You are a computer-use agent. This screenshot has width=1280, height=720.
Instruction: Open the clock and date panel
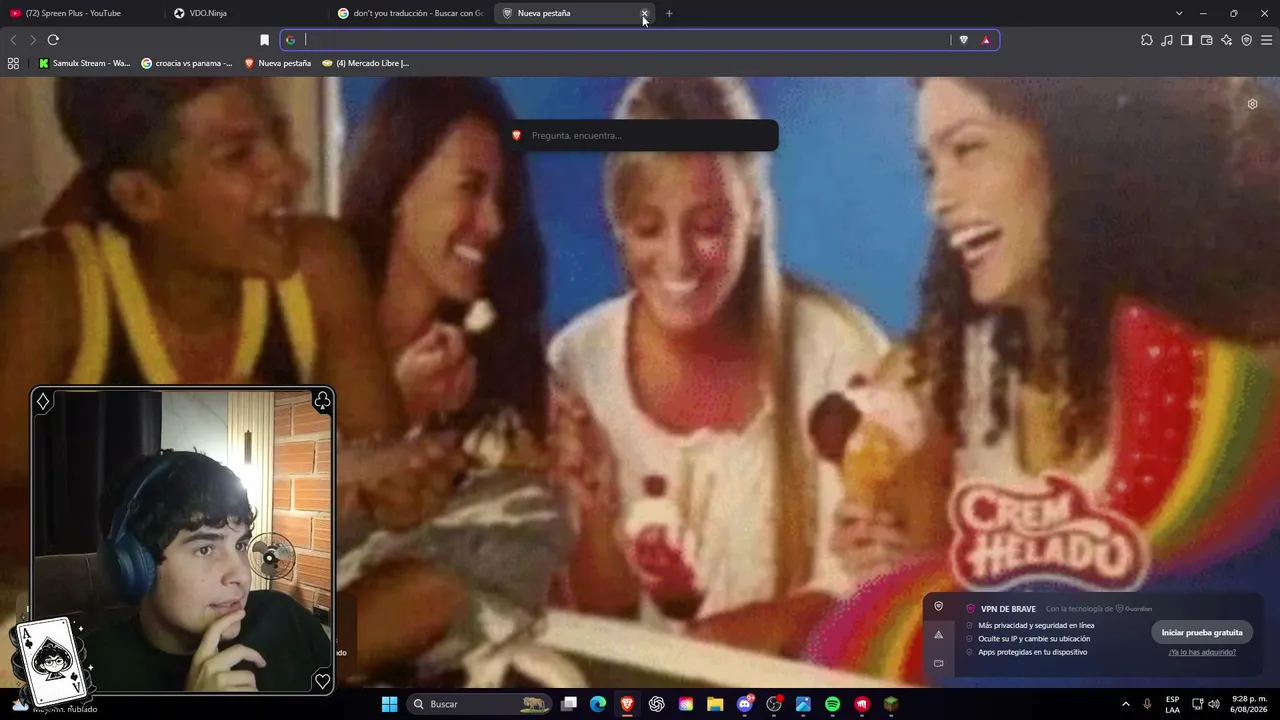click(x=1250, y=704)
